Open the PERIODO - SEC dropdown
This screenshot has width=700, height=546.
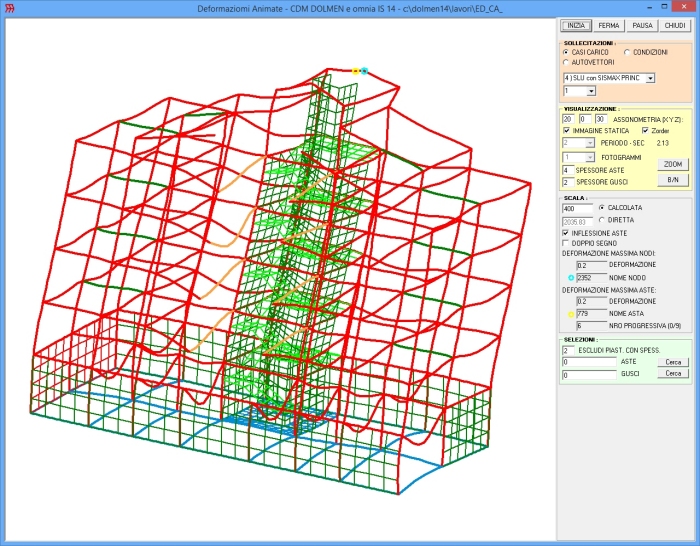pos(590,143)
